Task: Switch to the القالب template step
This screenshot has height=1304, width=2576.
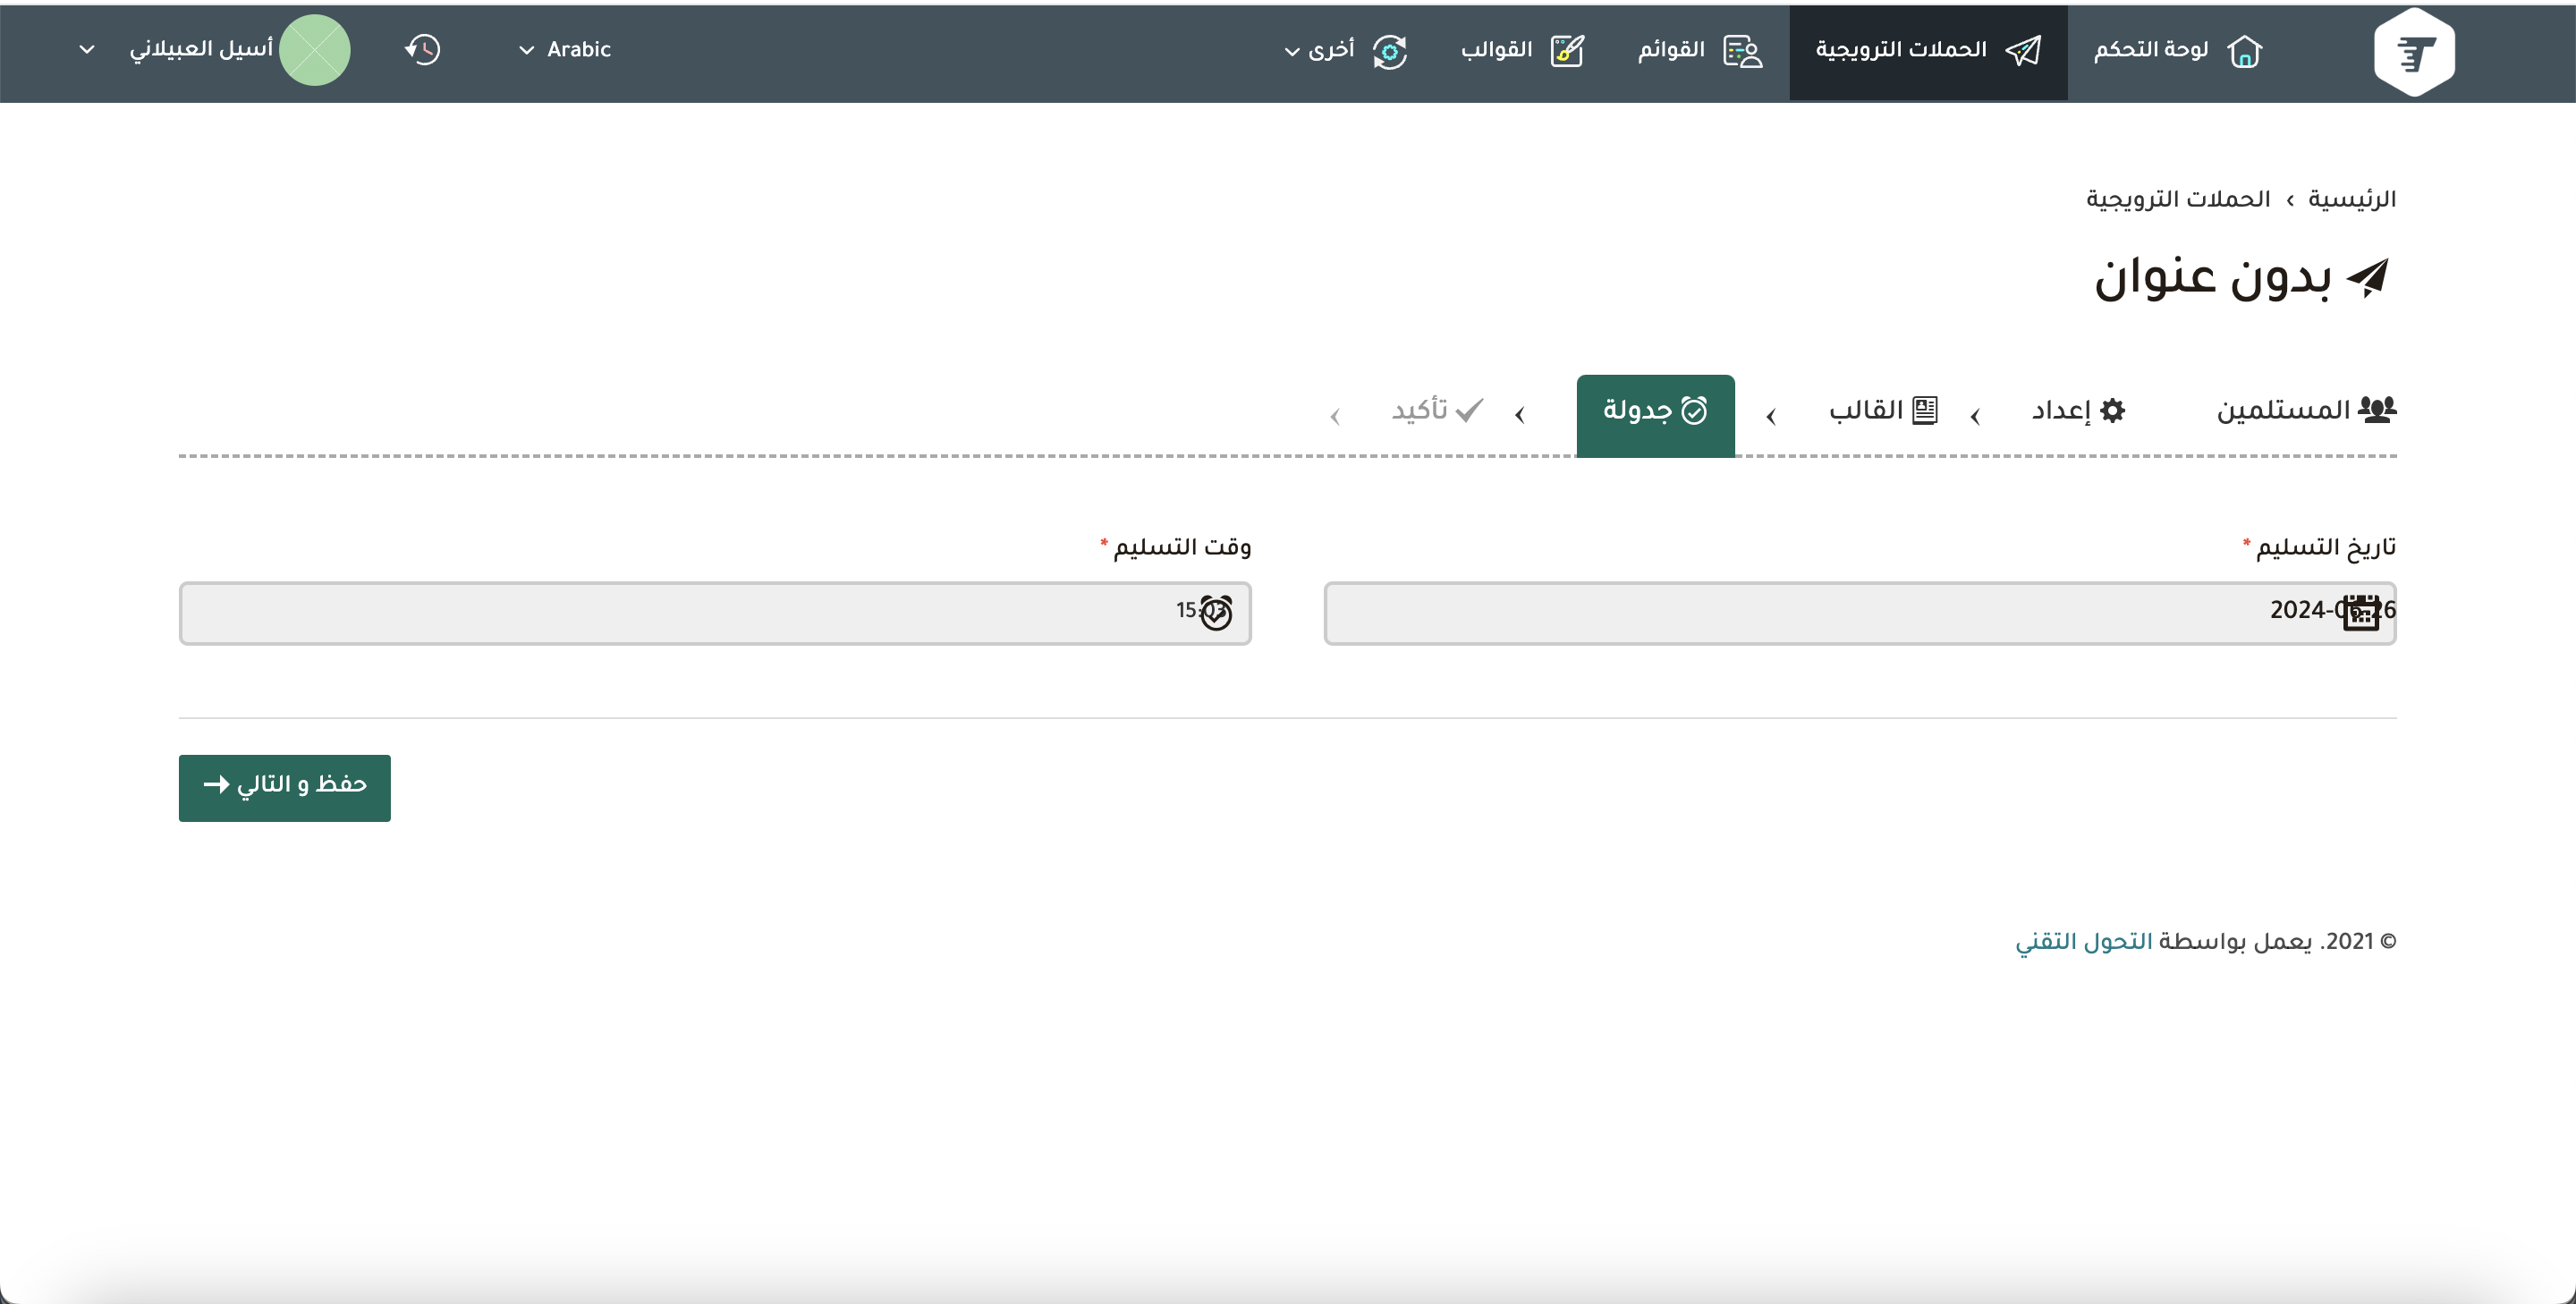Action: [x=1882, y=410]
